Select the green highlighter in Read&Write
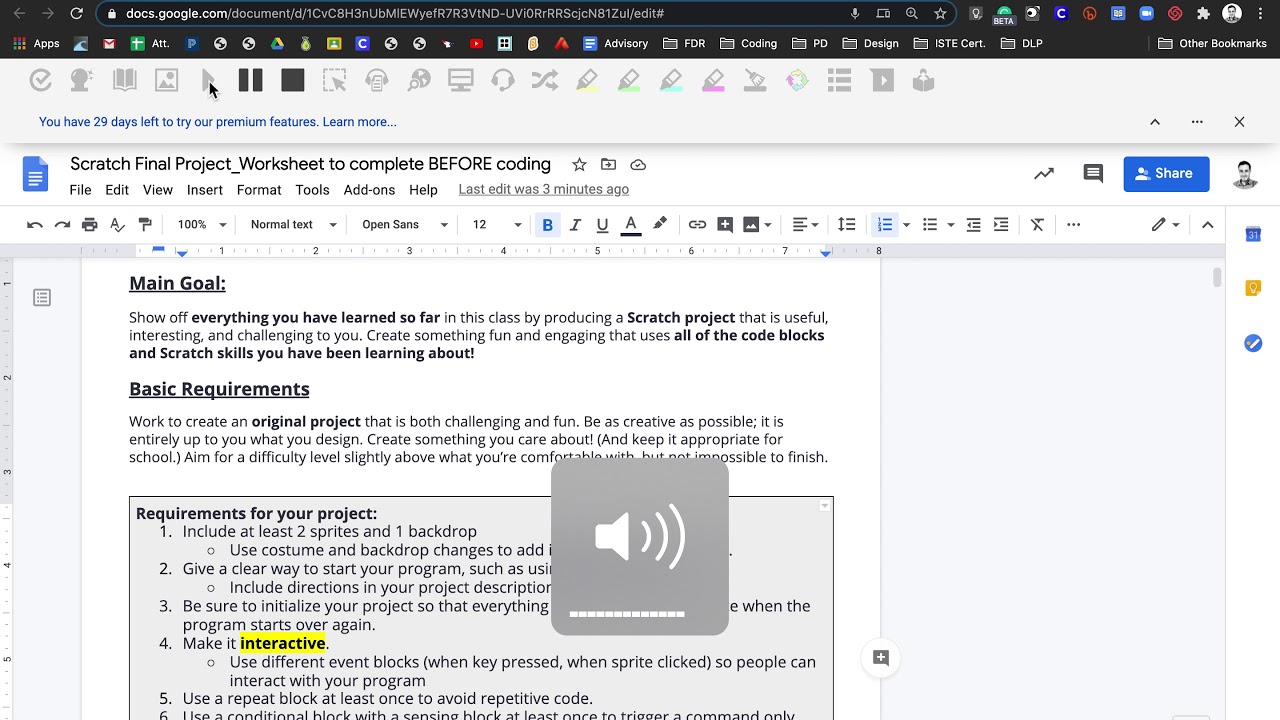Viewport: 1280px width, 720px height. (x=629, y=81)
